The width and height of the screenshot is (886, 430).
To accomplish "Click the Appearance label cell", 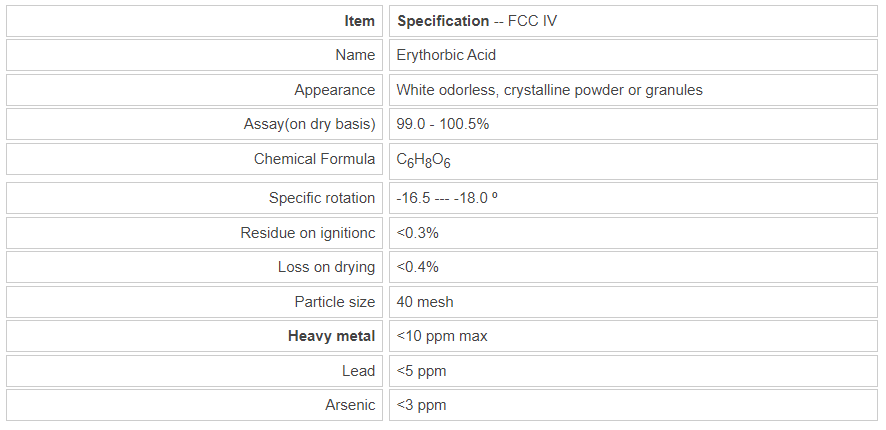I will (334, 90).
